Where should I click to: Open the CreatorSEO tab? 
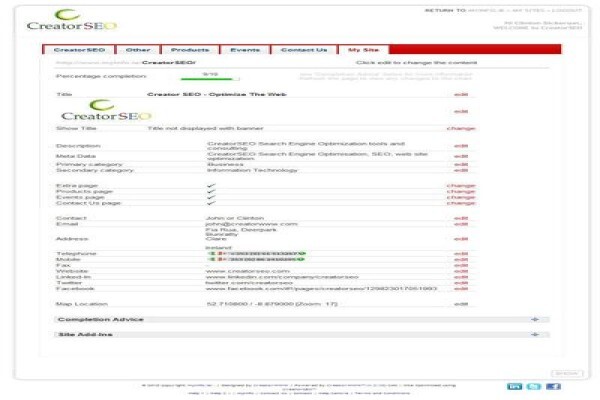point(79,50)
